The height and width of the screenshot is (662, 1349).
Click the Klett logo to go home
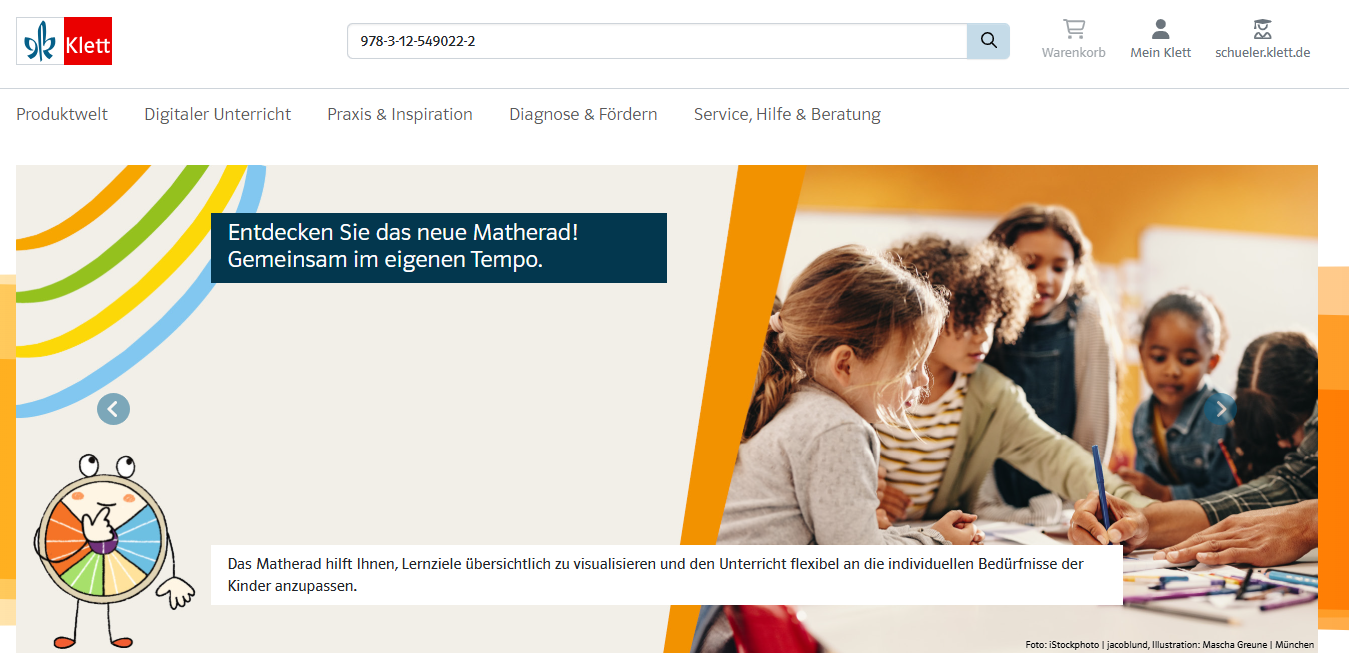point(64,41)
